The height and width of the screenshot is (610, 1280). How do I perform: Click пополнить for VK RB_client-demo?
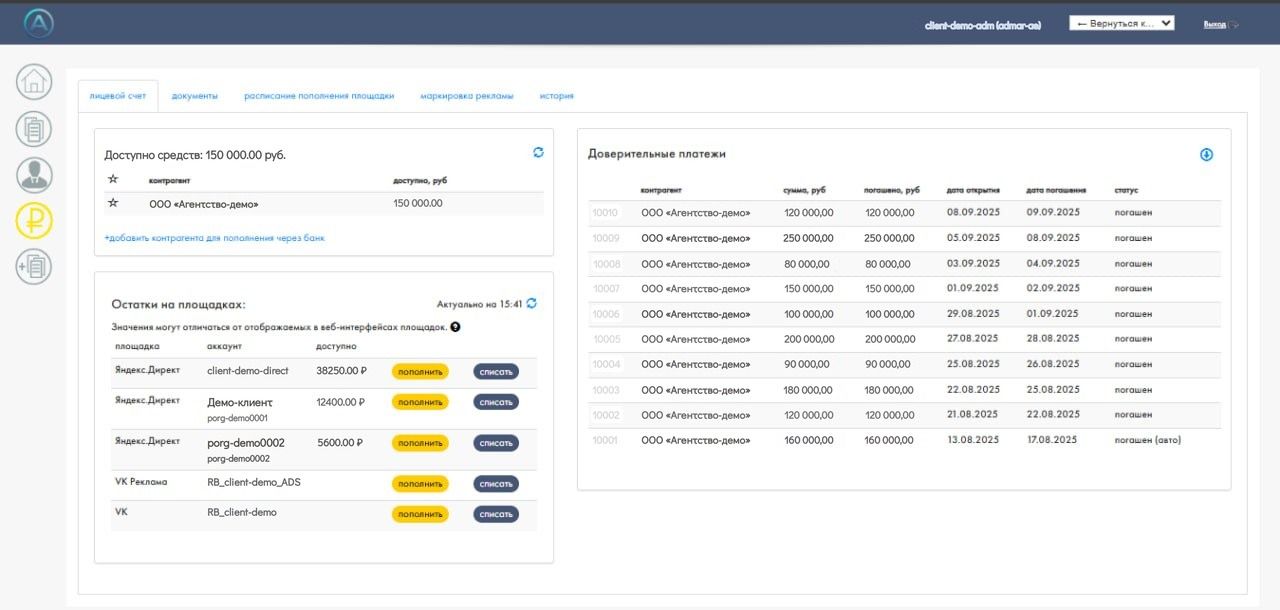[x=420, y=514]
